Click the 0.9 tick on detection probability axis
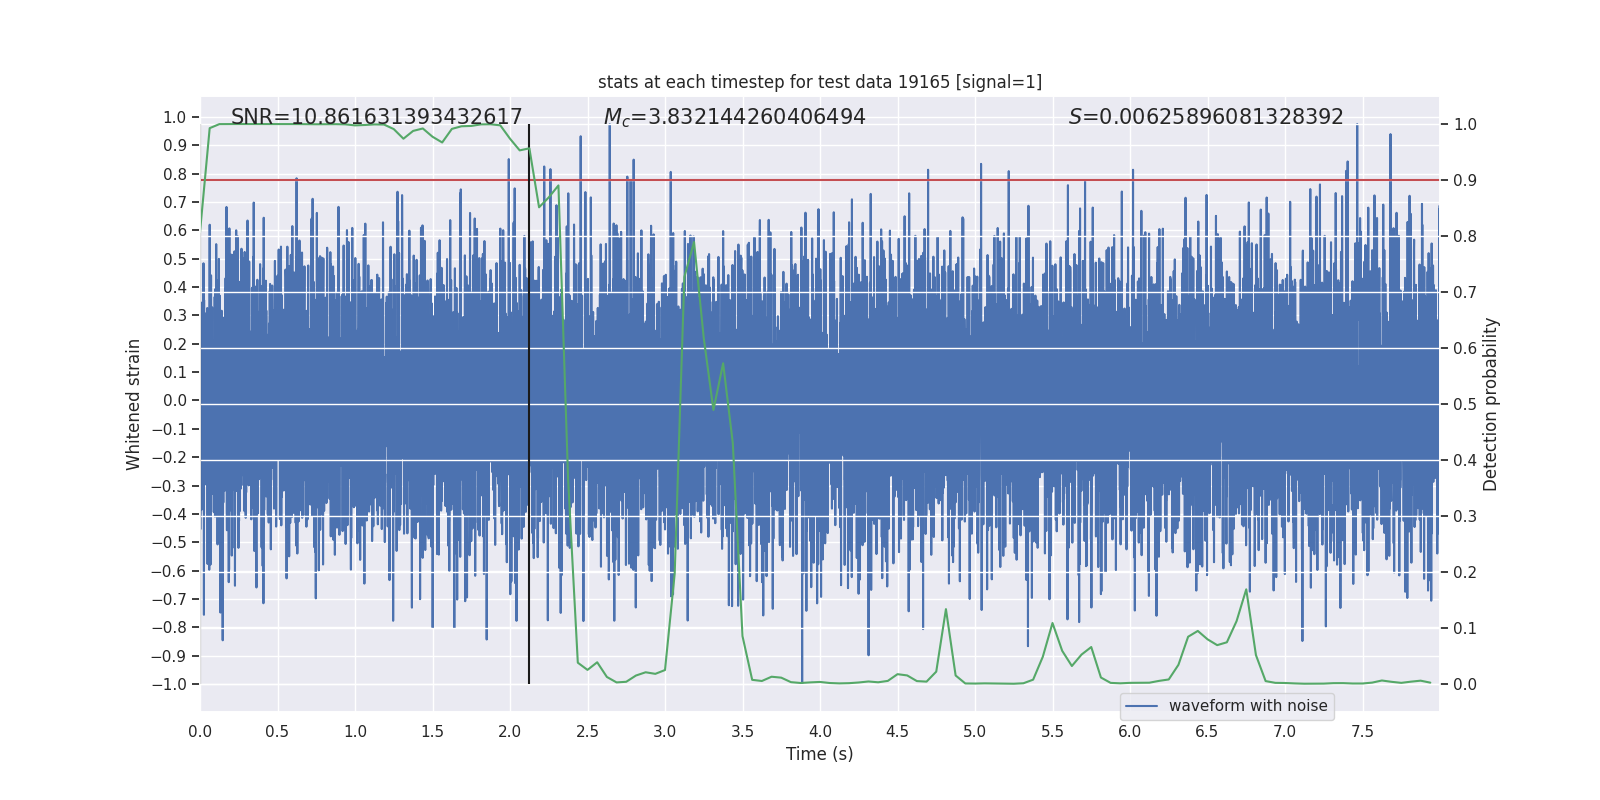 [1465, 180]
